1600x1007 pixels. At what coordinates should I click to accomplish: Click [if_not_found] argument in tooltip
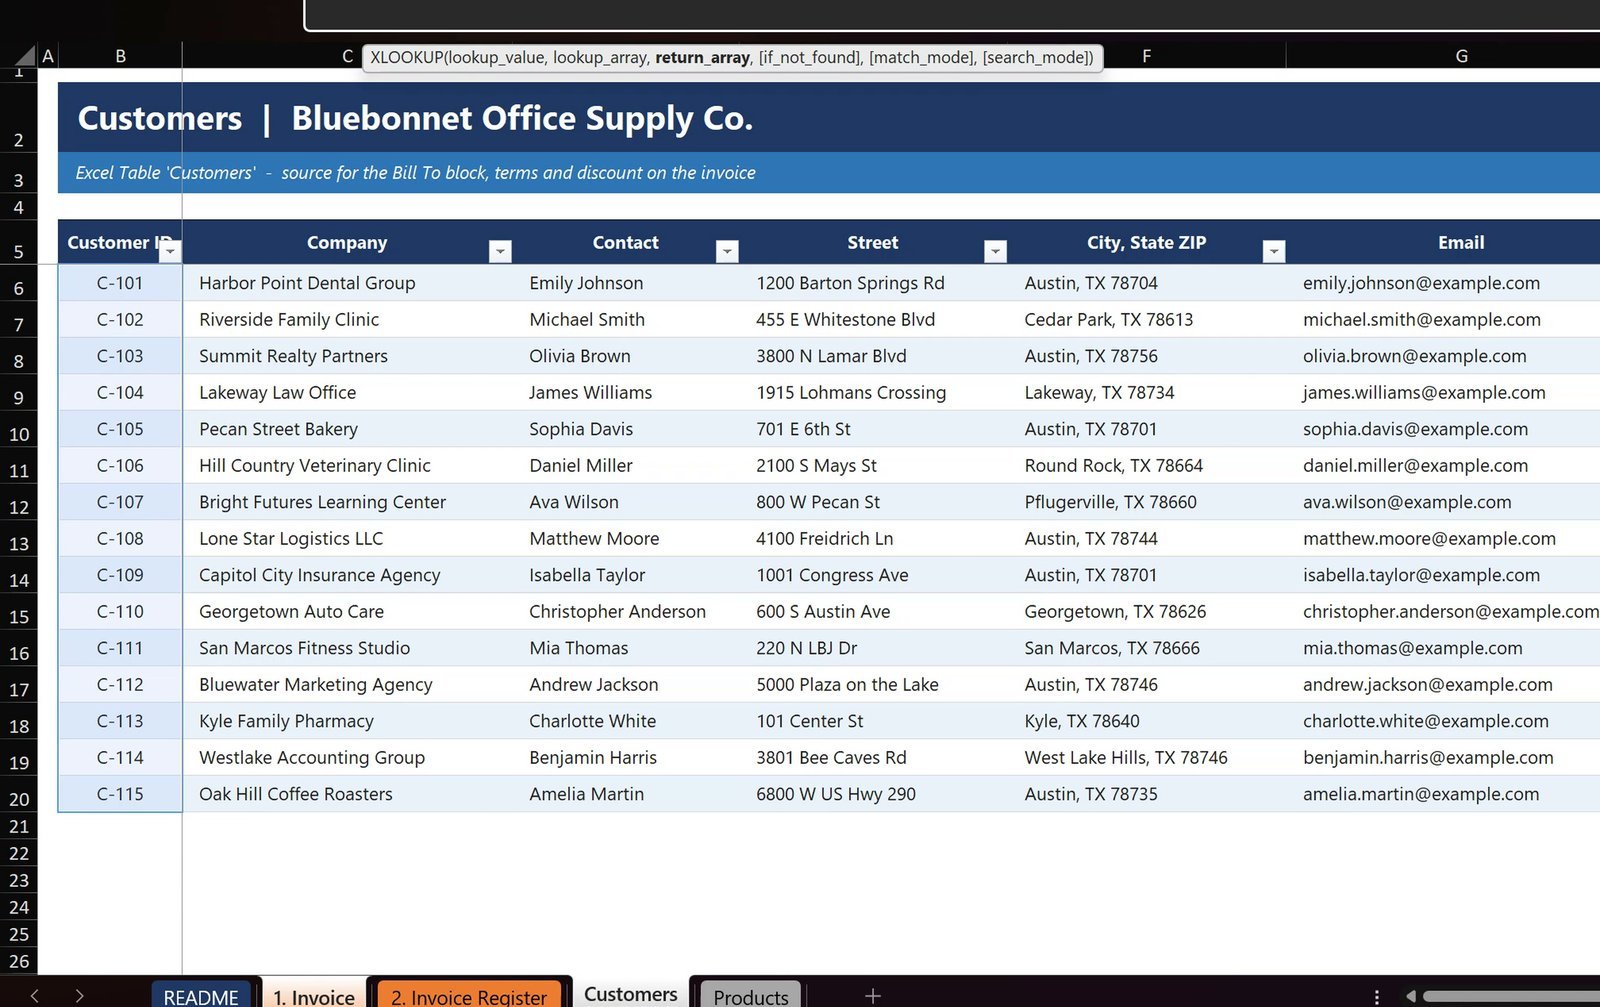coord(810,57)
